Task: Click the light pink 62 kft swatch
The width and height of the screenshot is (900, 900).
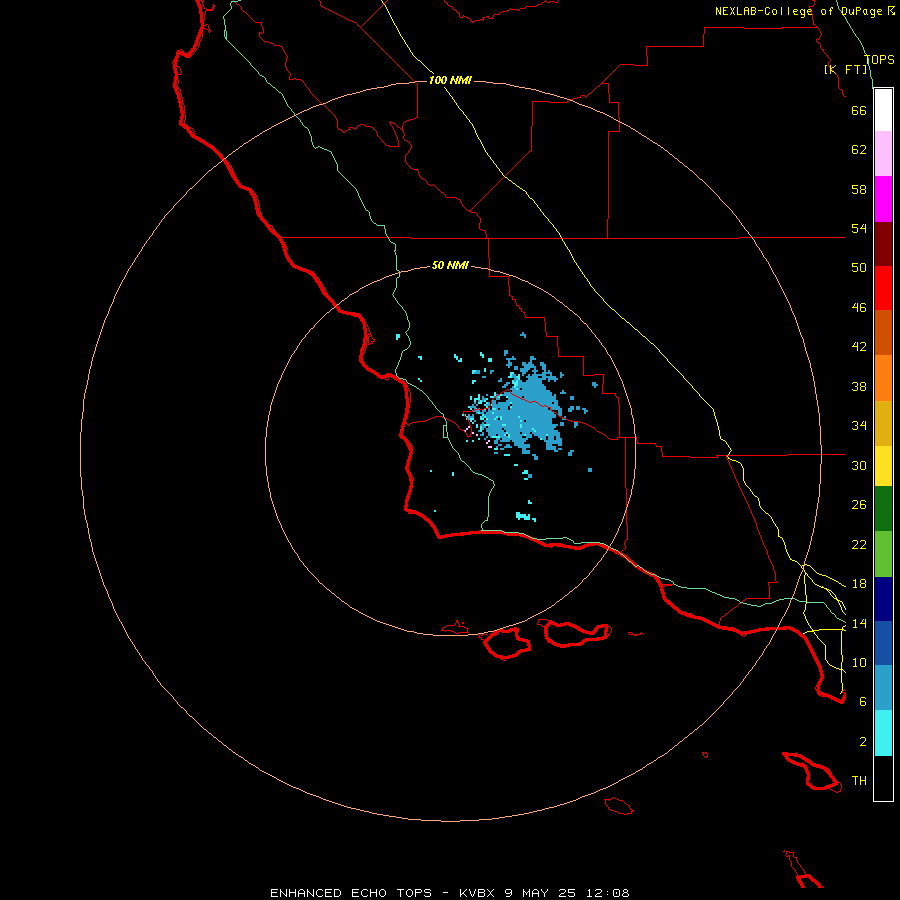Action: tap(883, 154)
